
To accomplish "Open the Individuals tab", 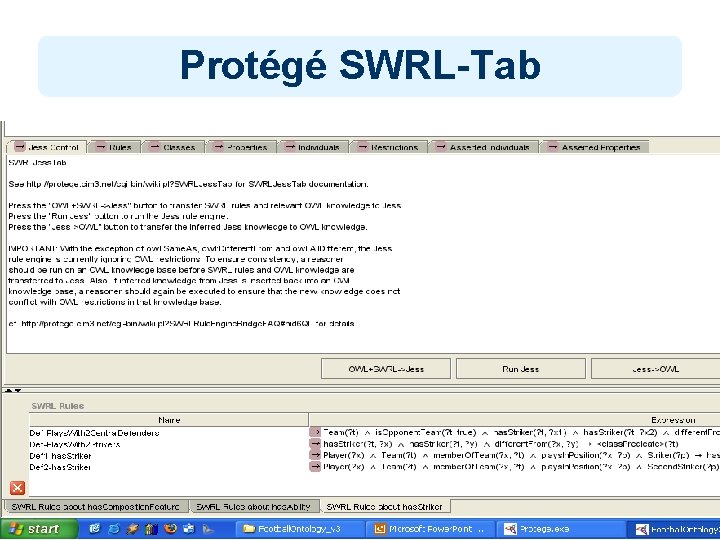I will click(312, 147).
